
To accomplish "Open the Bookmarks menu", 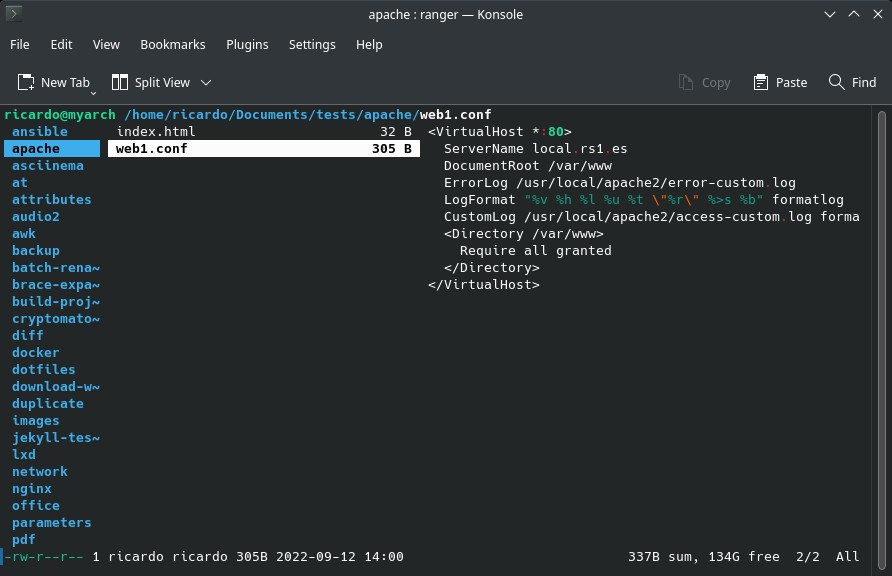I will [173, 44].
